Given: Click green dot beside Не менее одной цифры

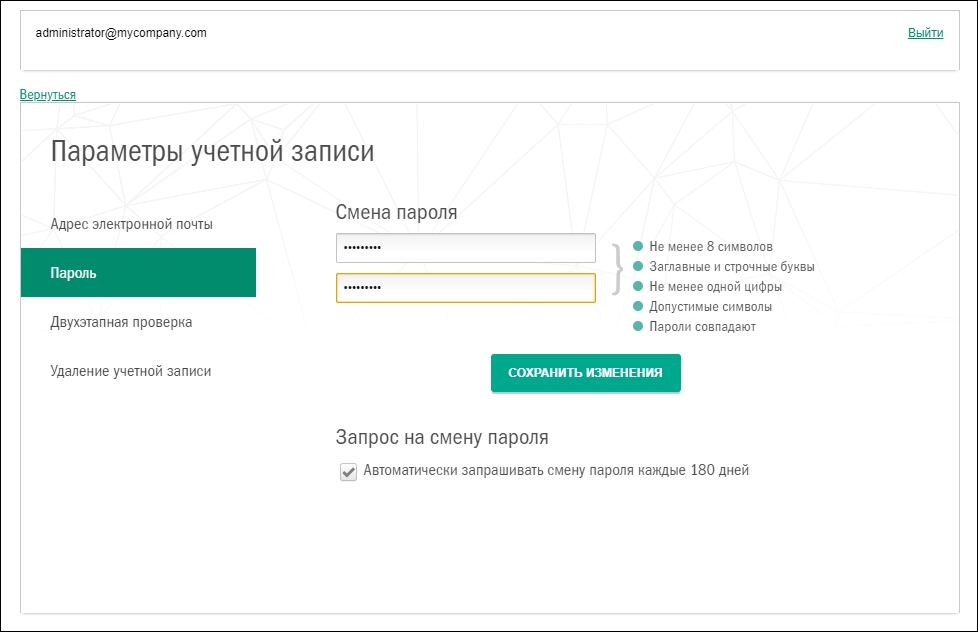Looking at the screenshot, I should 638,286.
